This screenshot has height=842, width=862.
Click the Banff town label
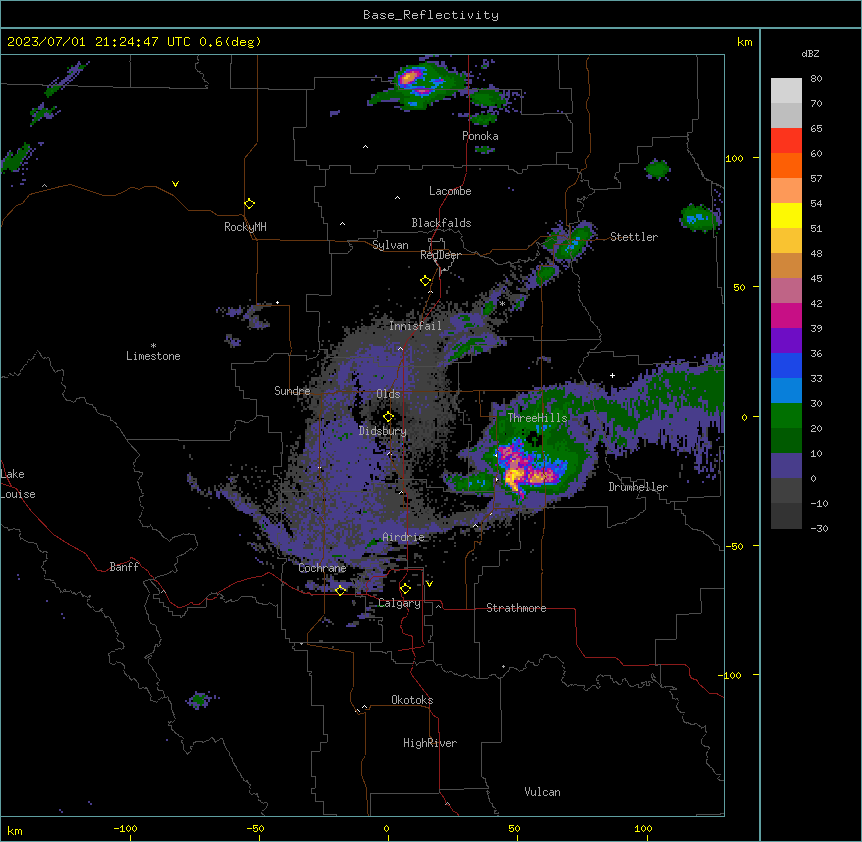[x=124, y=567]
